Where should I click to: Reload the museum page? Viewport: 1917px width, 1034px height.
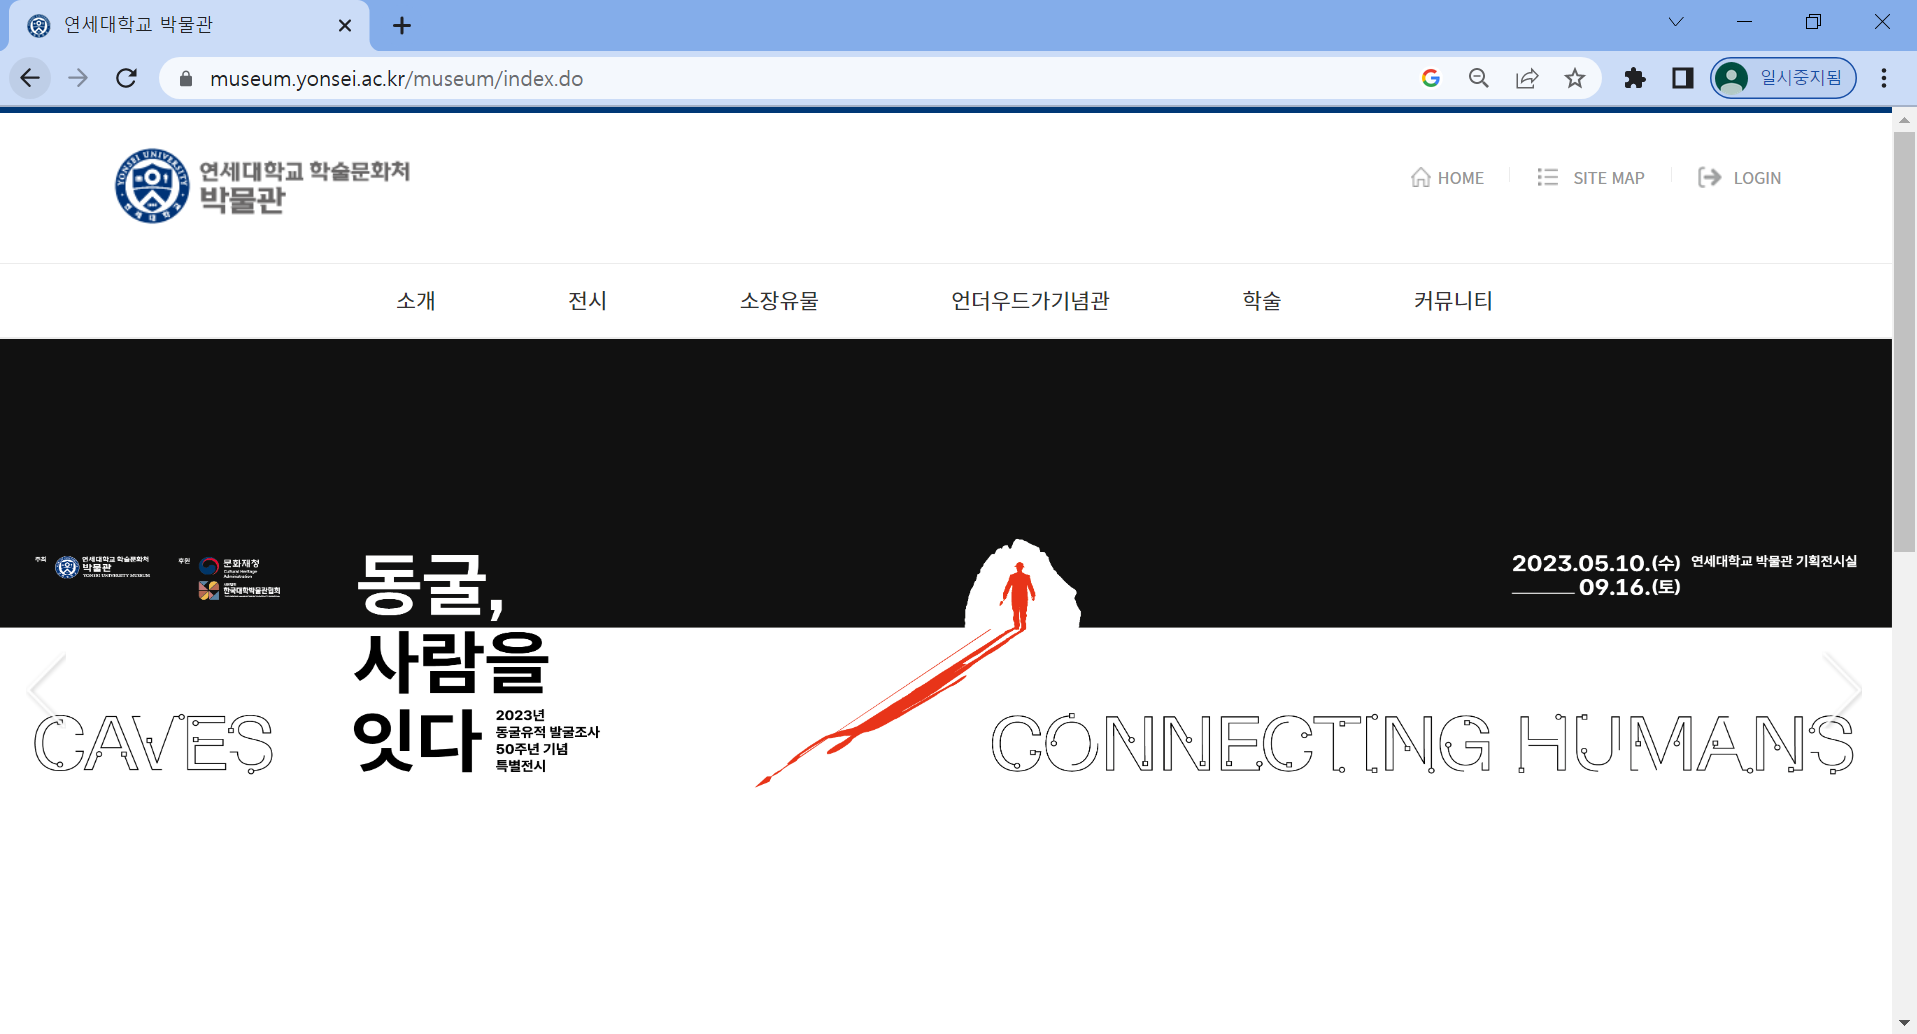(126, 78)
